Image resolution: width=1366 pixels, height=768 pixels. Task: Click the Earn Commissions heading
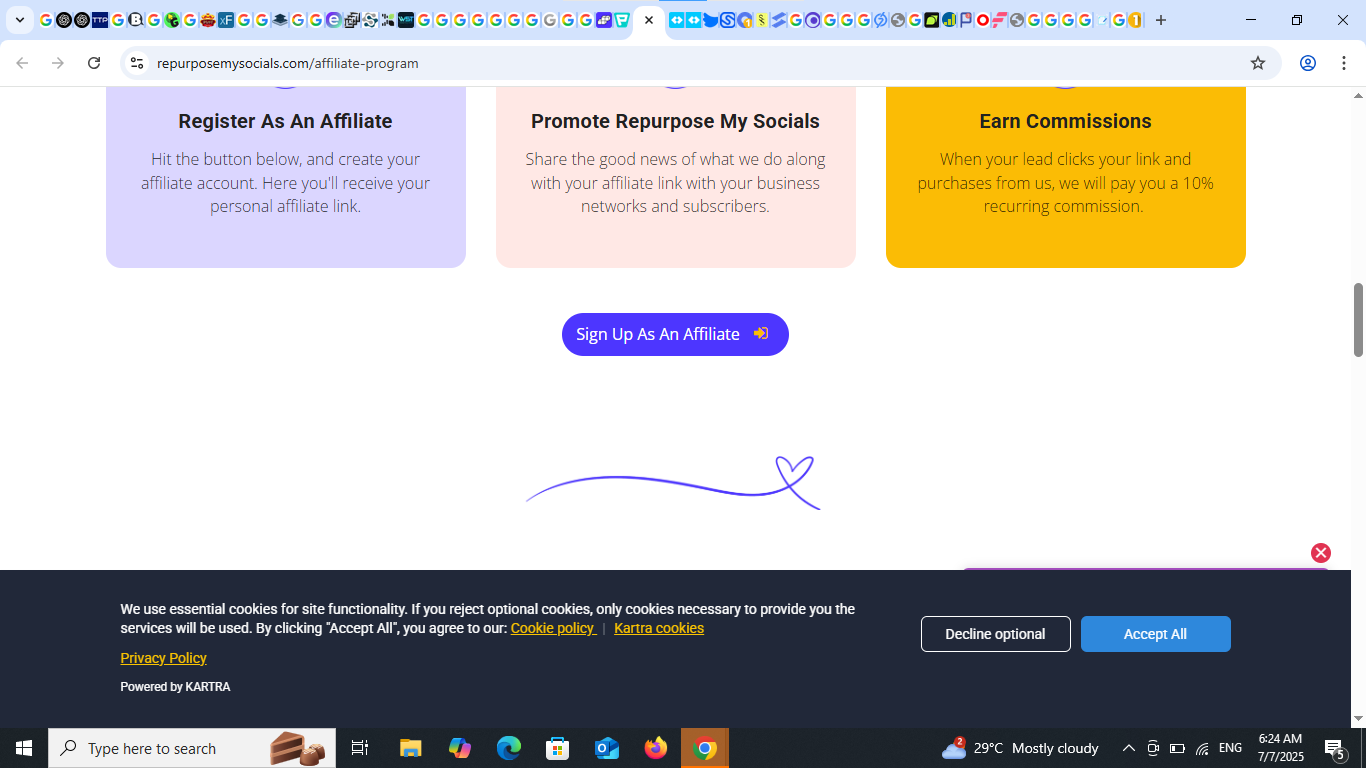(x=1065, y=121)
